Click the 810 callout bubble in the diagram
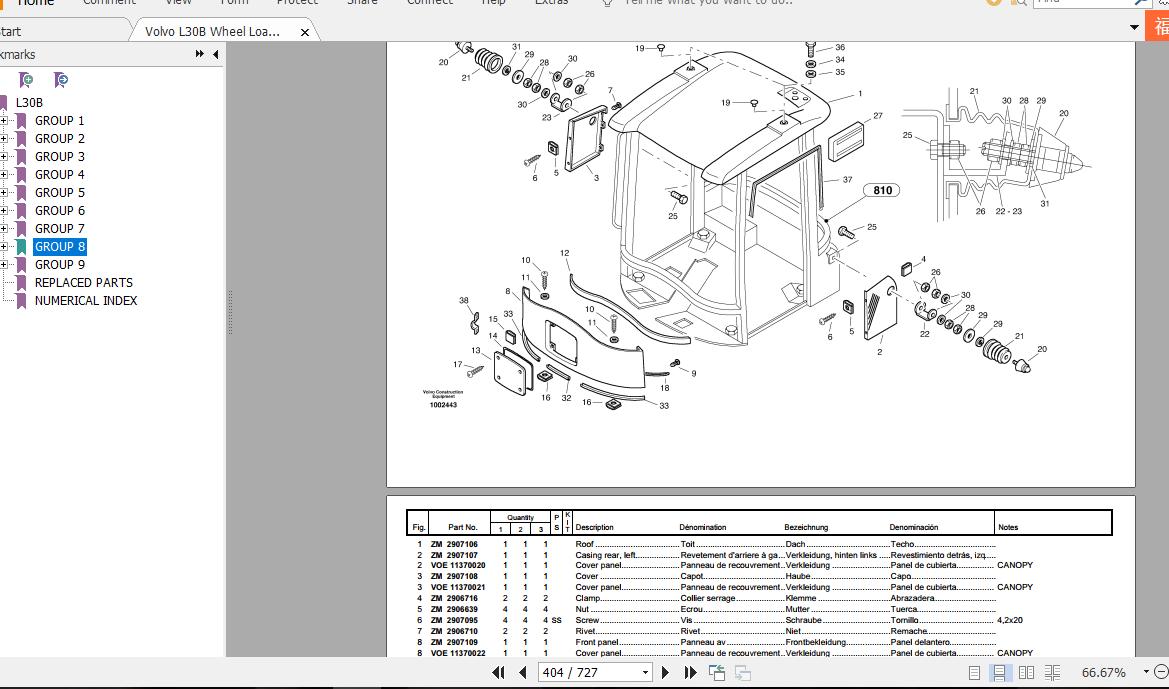Image resolution: width=1169 pixels, height=689 pixels. pyautogui.click(x=883, y=190)
